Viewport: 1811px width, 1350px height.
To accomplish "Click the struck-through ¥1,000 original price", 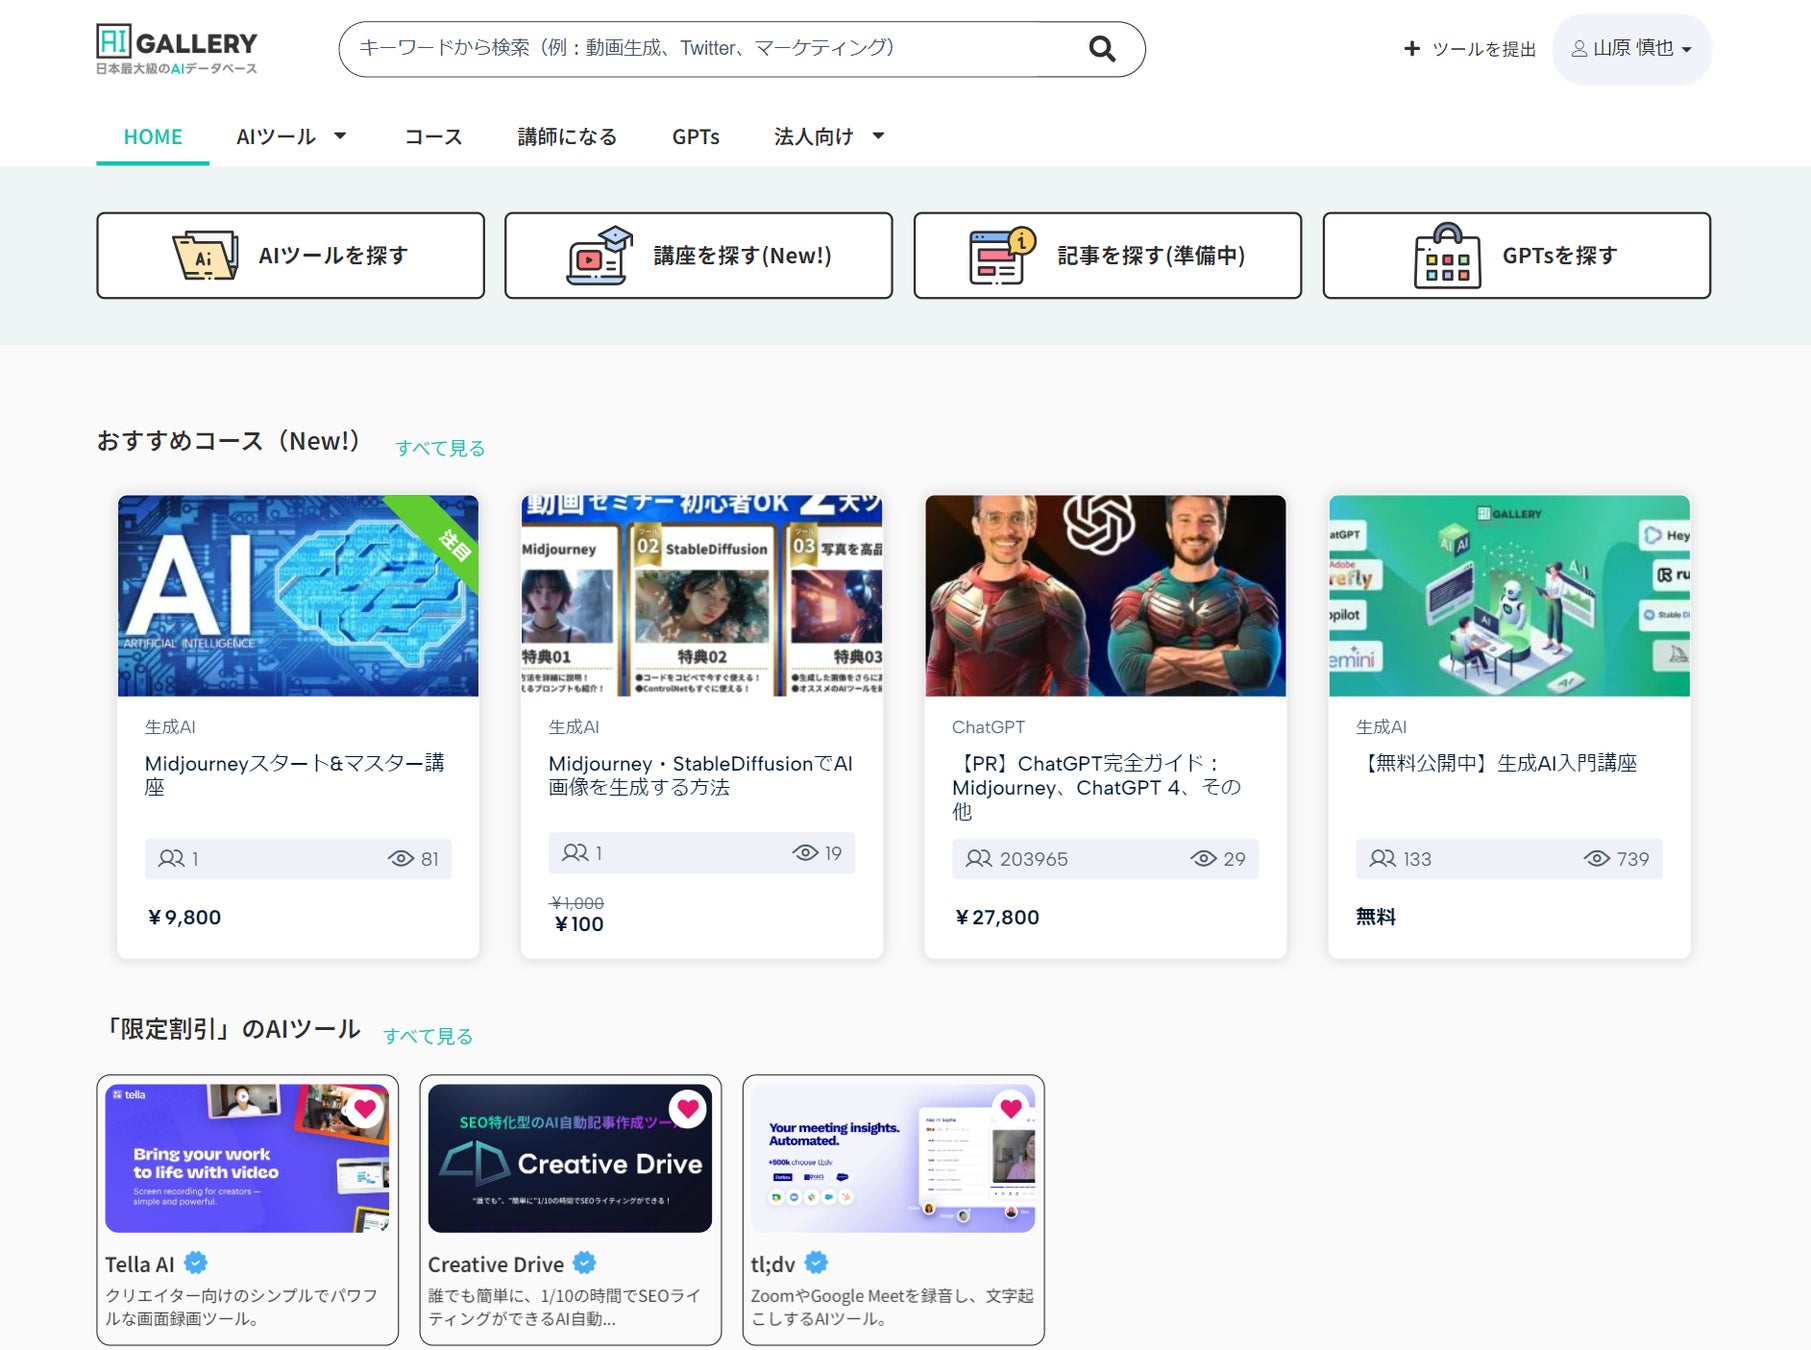I will 577,903.
